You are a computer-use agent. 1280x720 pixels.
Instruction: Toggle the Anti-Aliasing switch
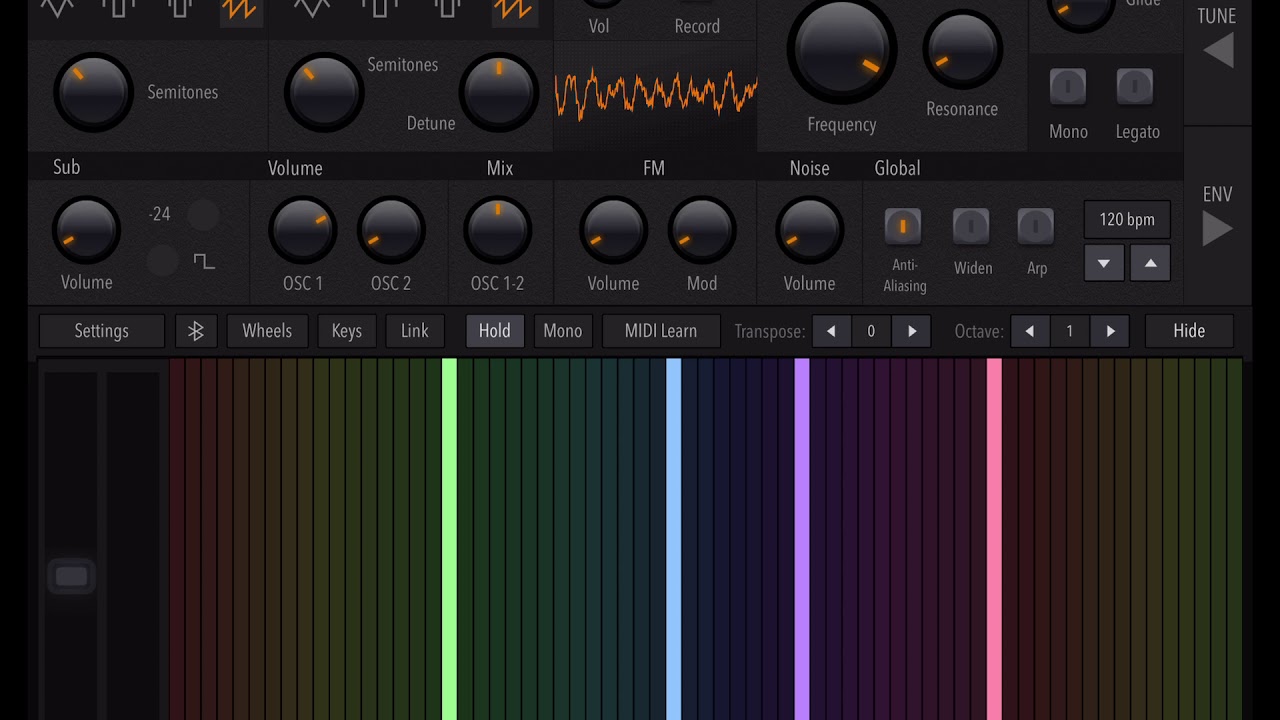903,227
